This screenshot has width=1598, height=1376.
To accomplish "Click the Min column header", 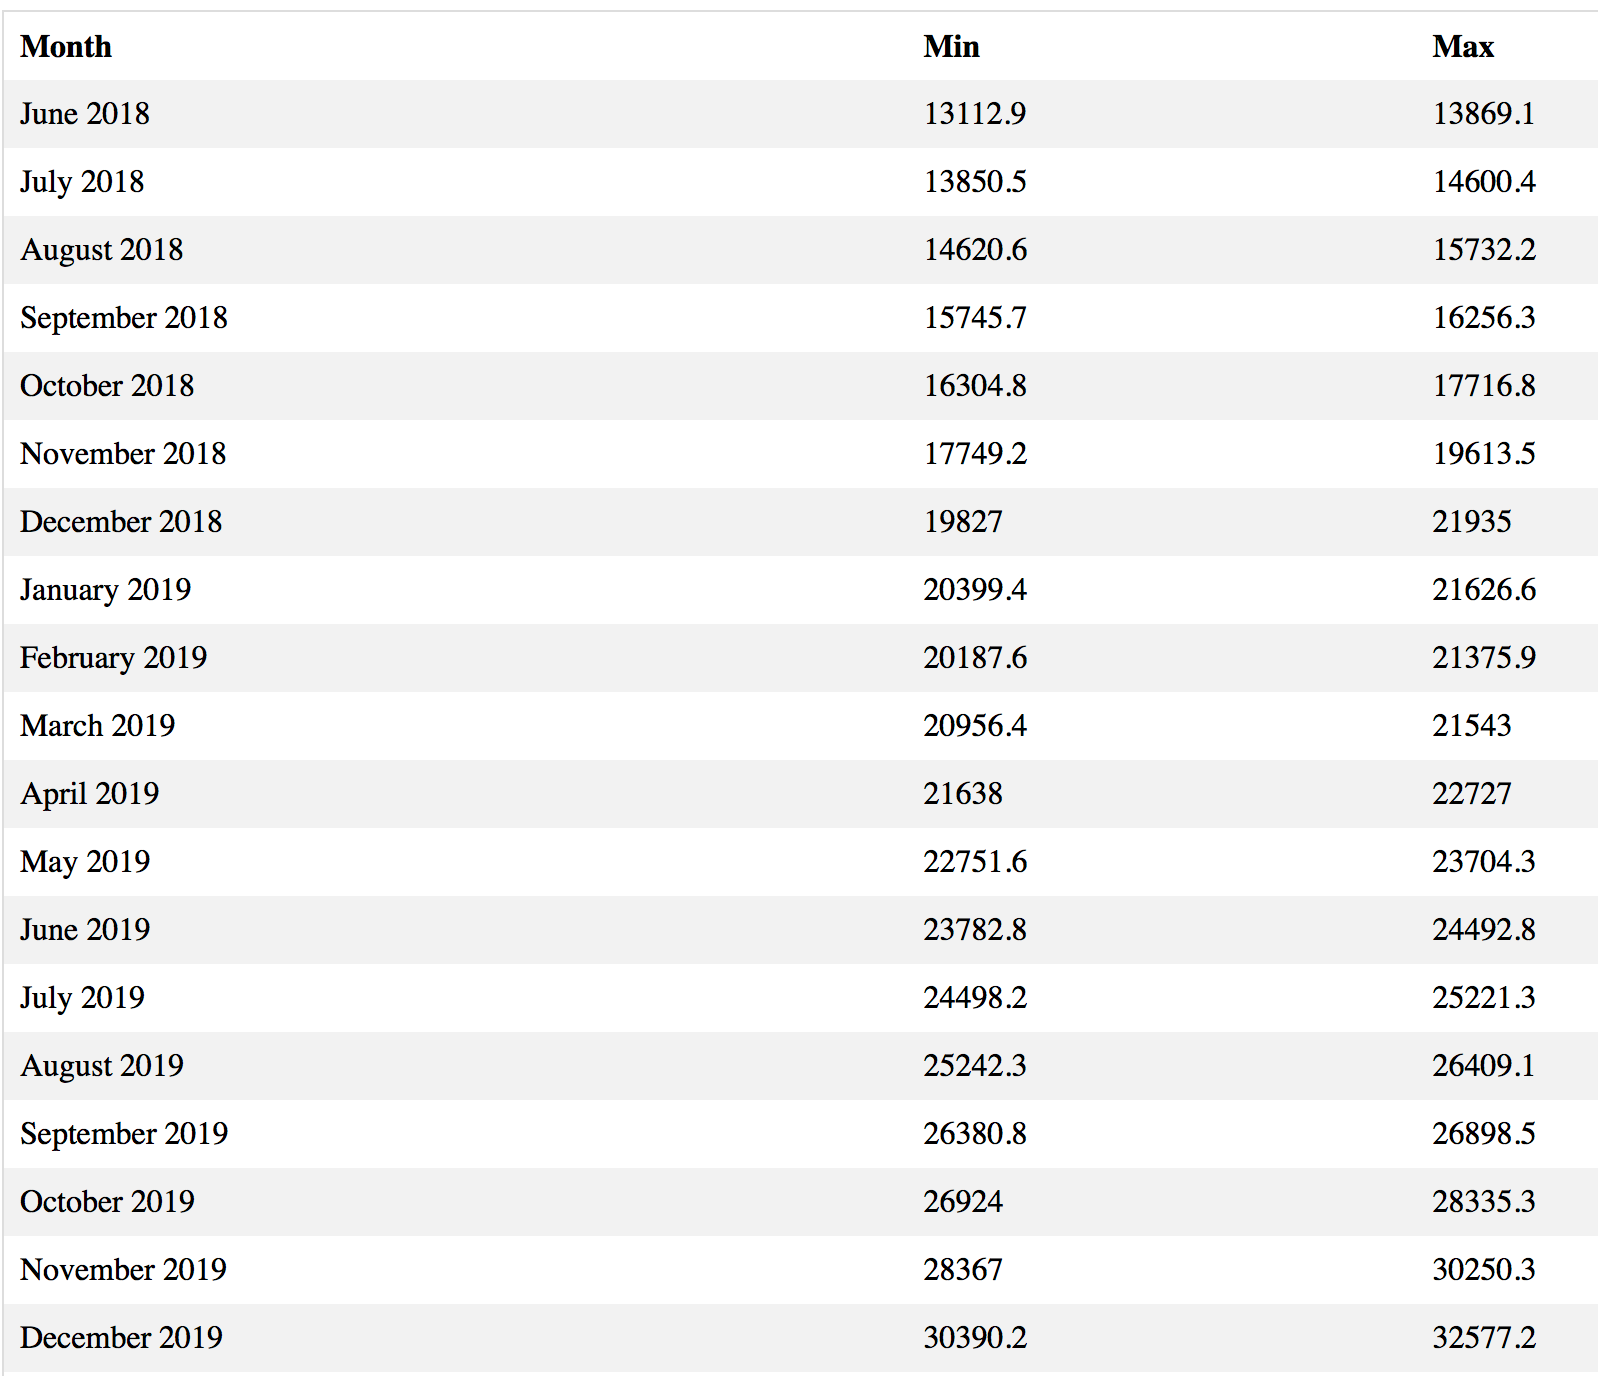I will pyautogui.click(x=951, y=47).
